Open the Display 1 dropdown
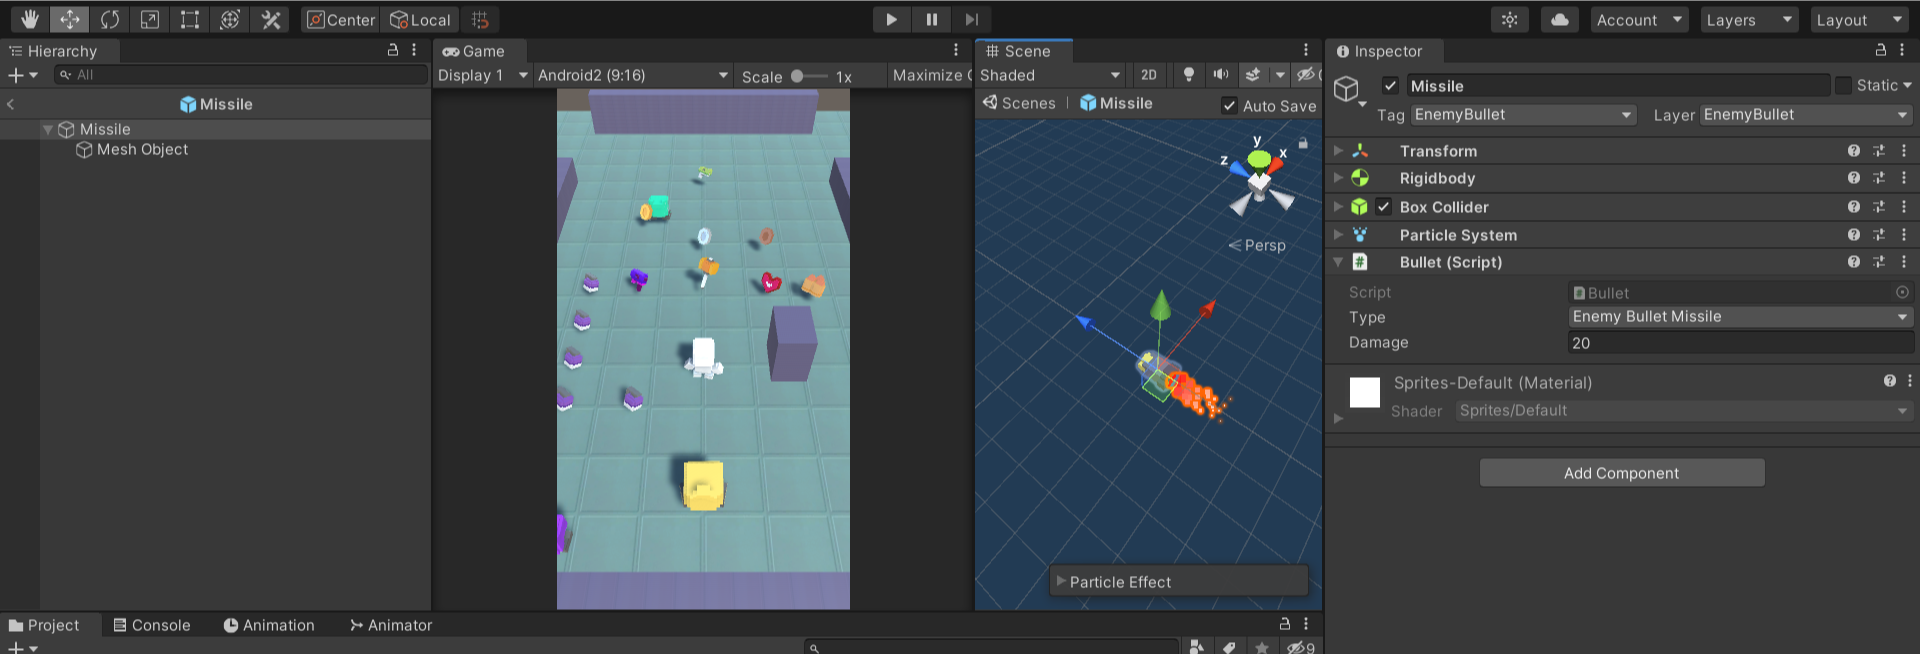Image resolution: width=1920 pixels, height=654 pixels. point(482,75)
